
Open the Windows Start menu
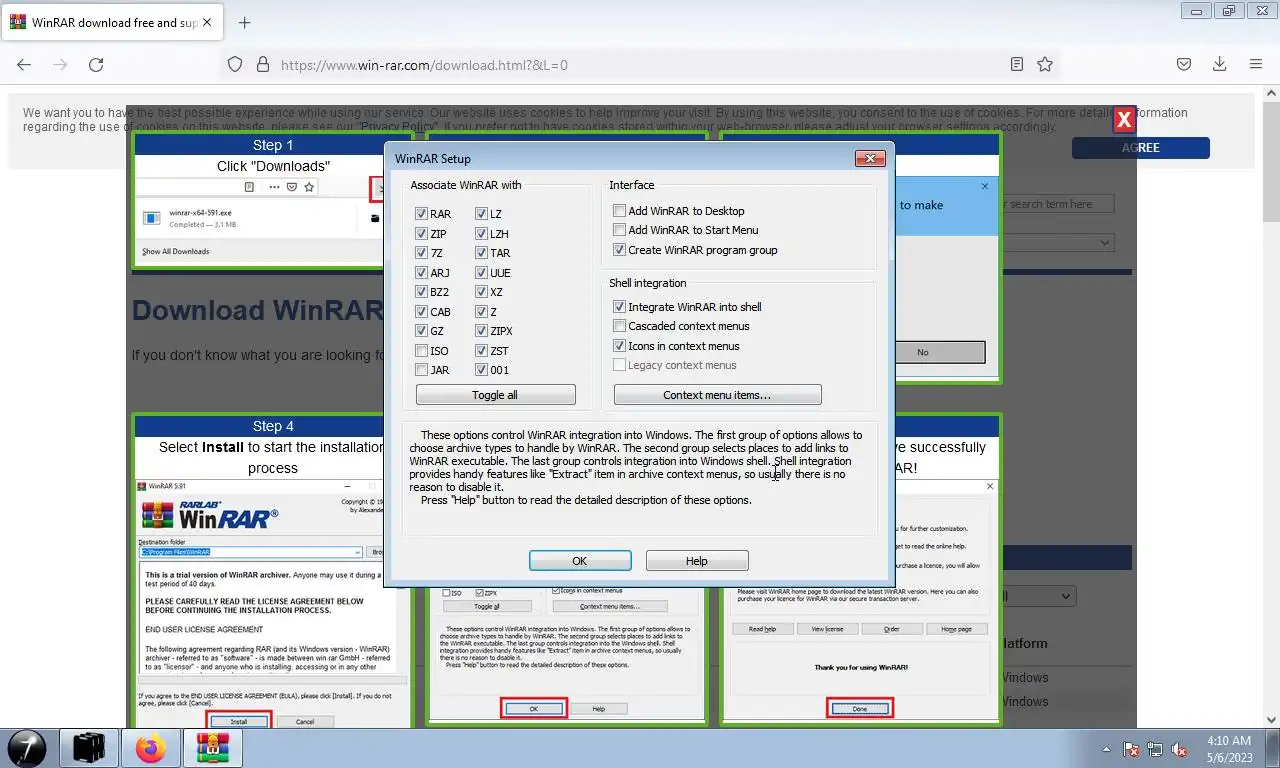click(x=25, y=748)
